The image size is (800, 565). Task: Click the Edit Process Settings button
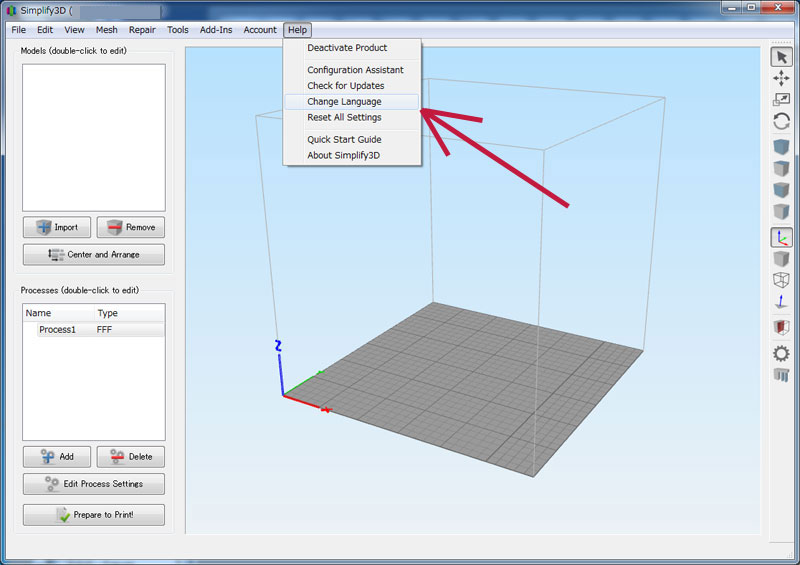click(x=94, y=484)
